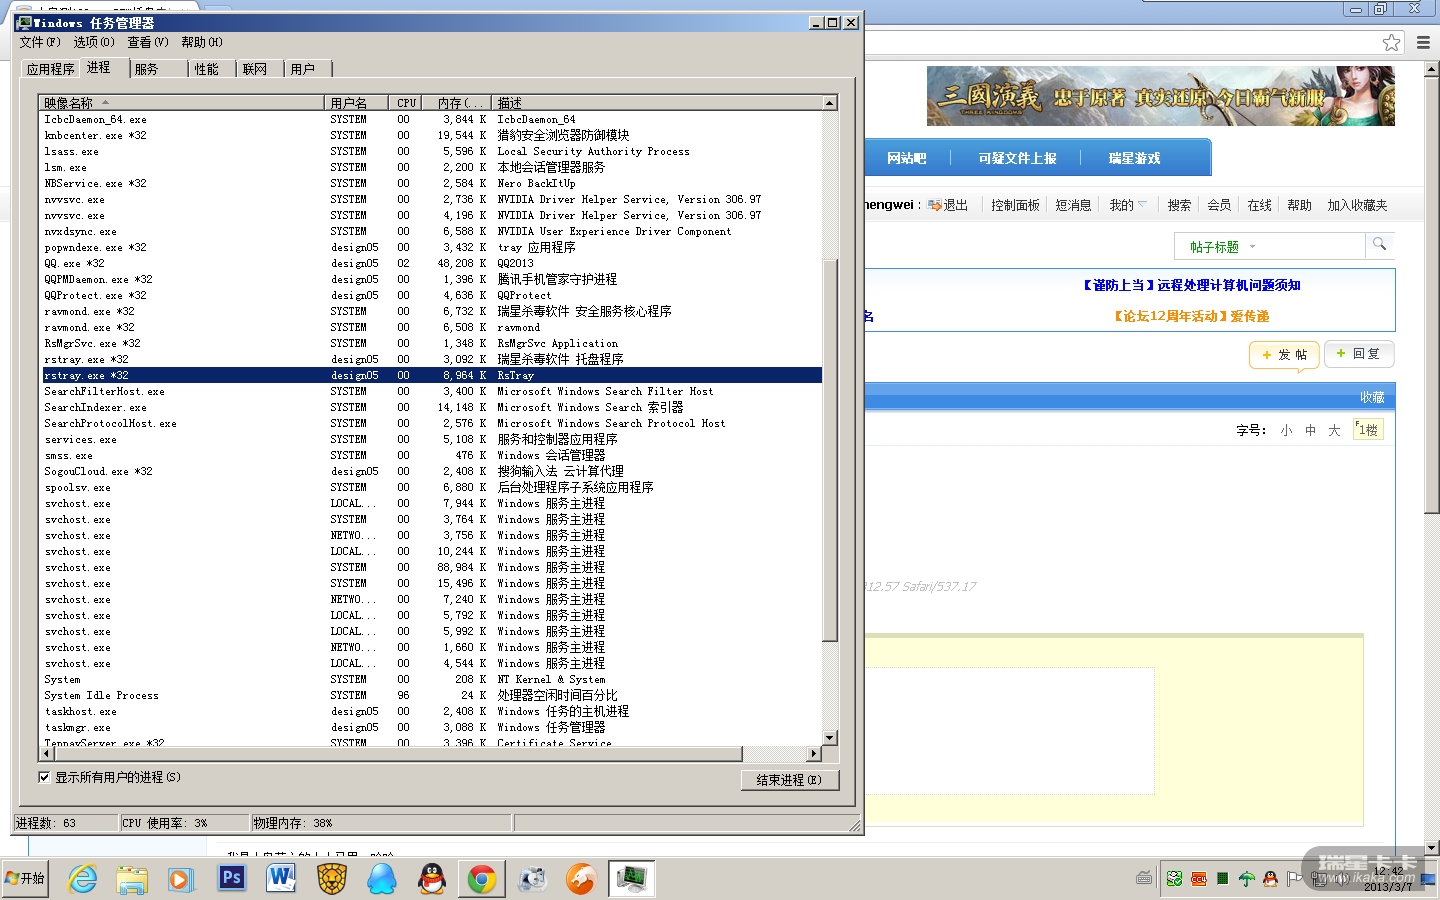Viewport: 1440px width, 900px height.
Task: Open the Chrome menu hamburger icon
Action: (x=1423, y=42)
